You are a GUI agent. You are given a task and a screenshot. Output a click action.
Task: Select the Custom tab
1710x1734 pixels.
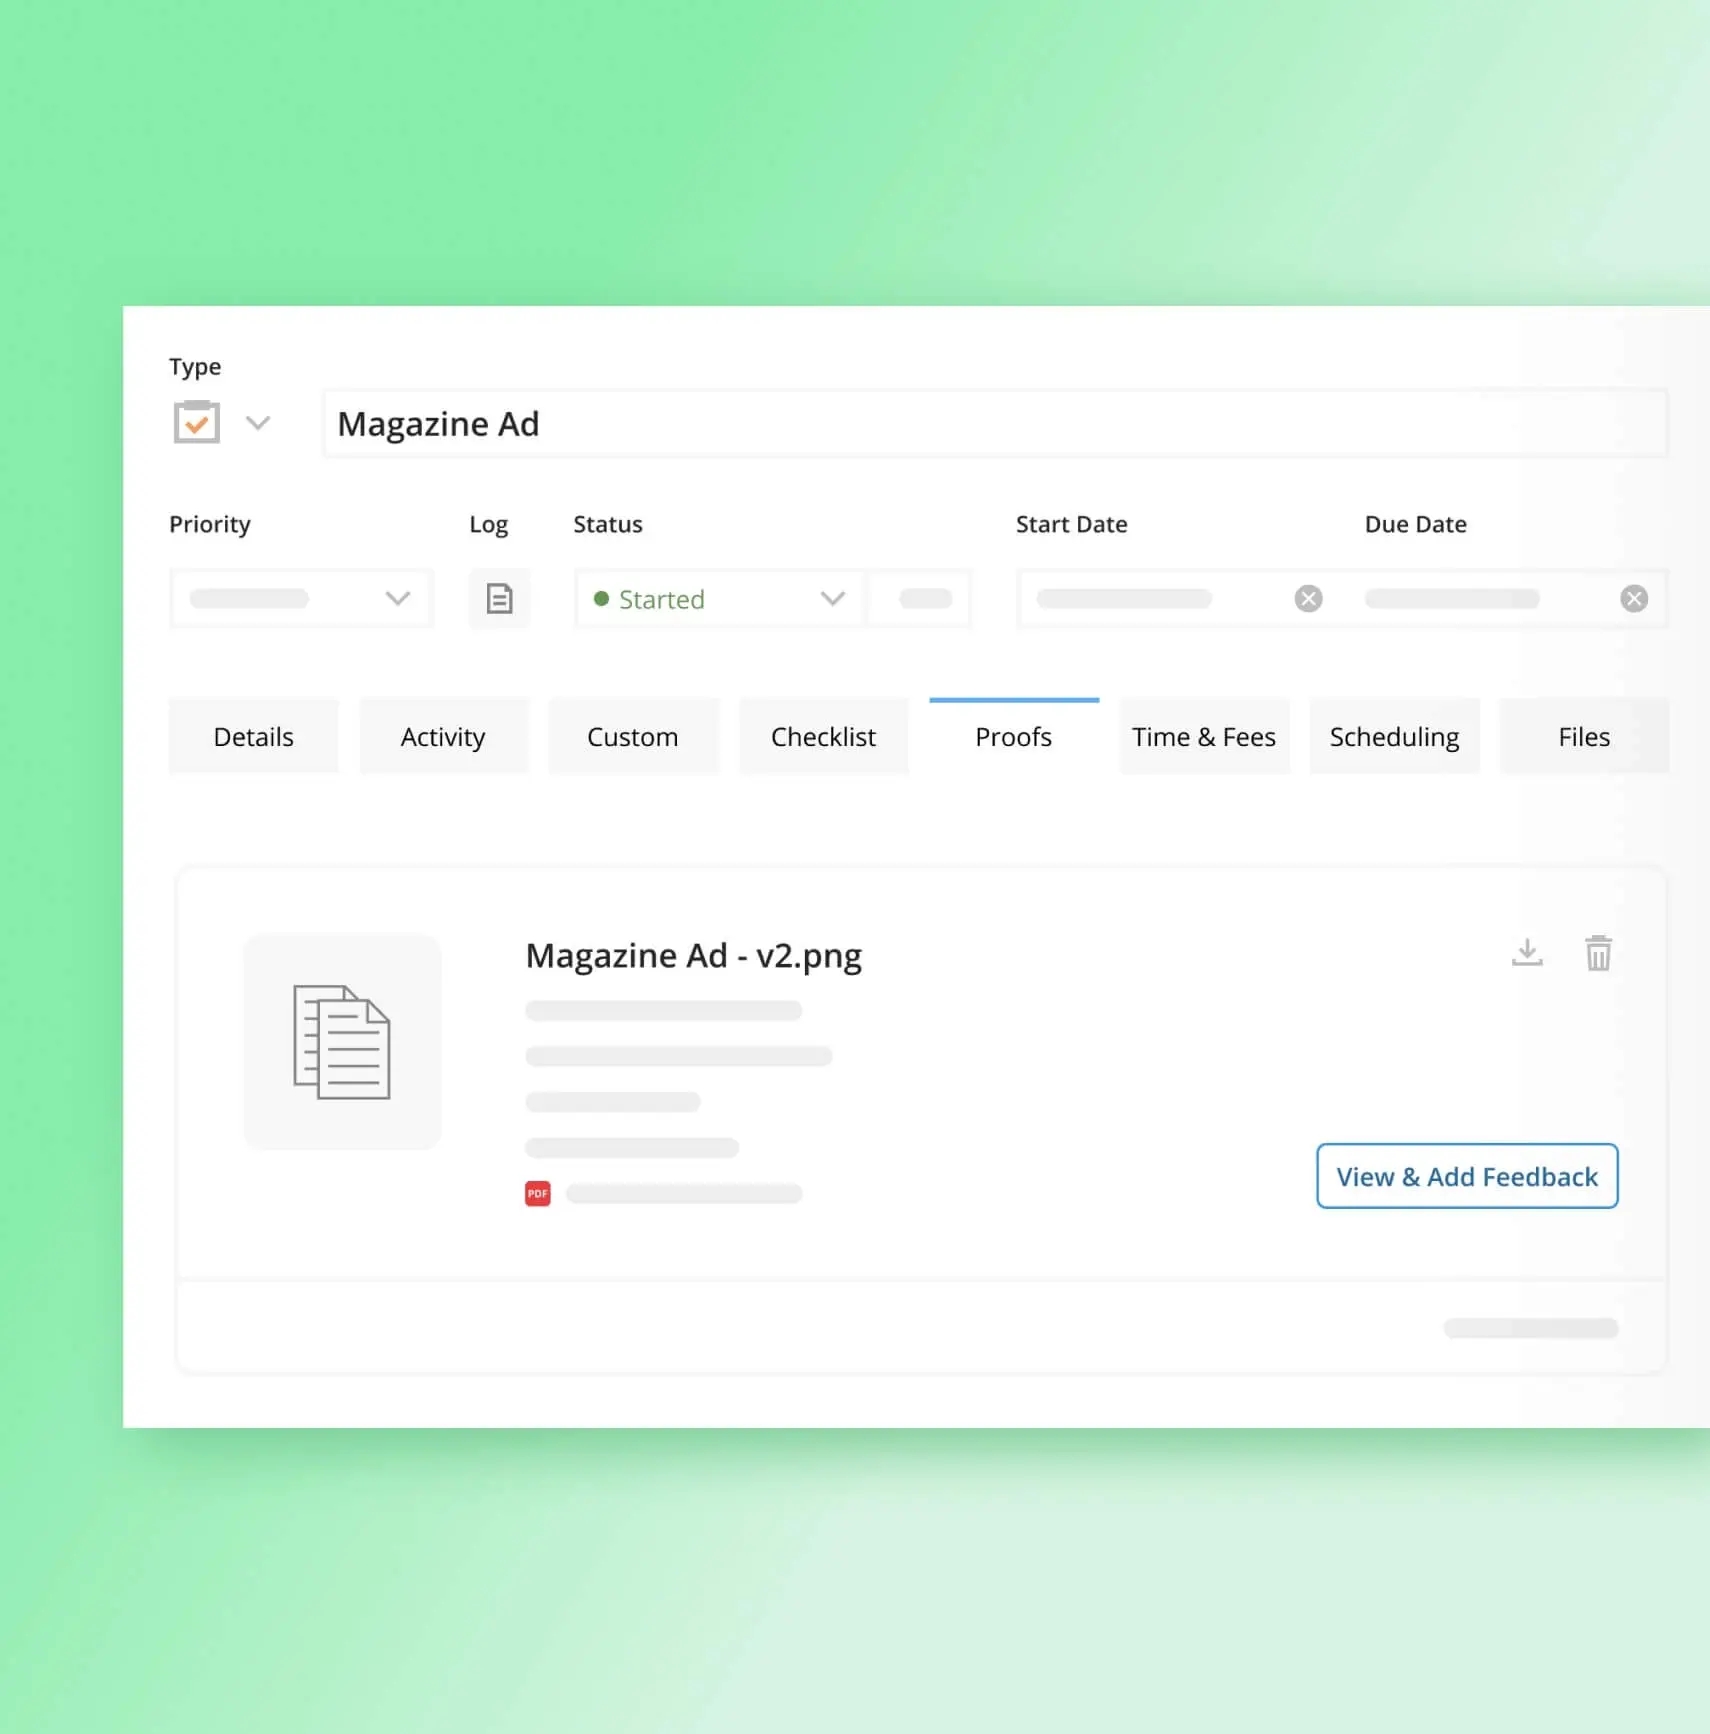point(632,736)
